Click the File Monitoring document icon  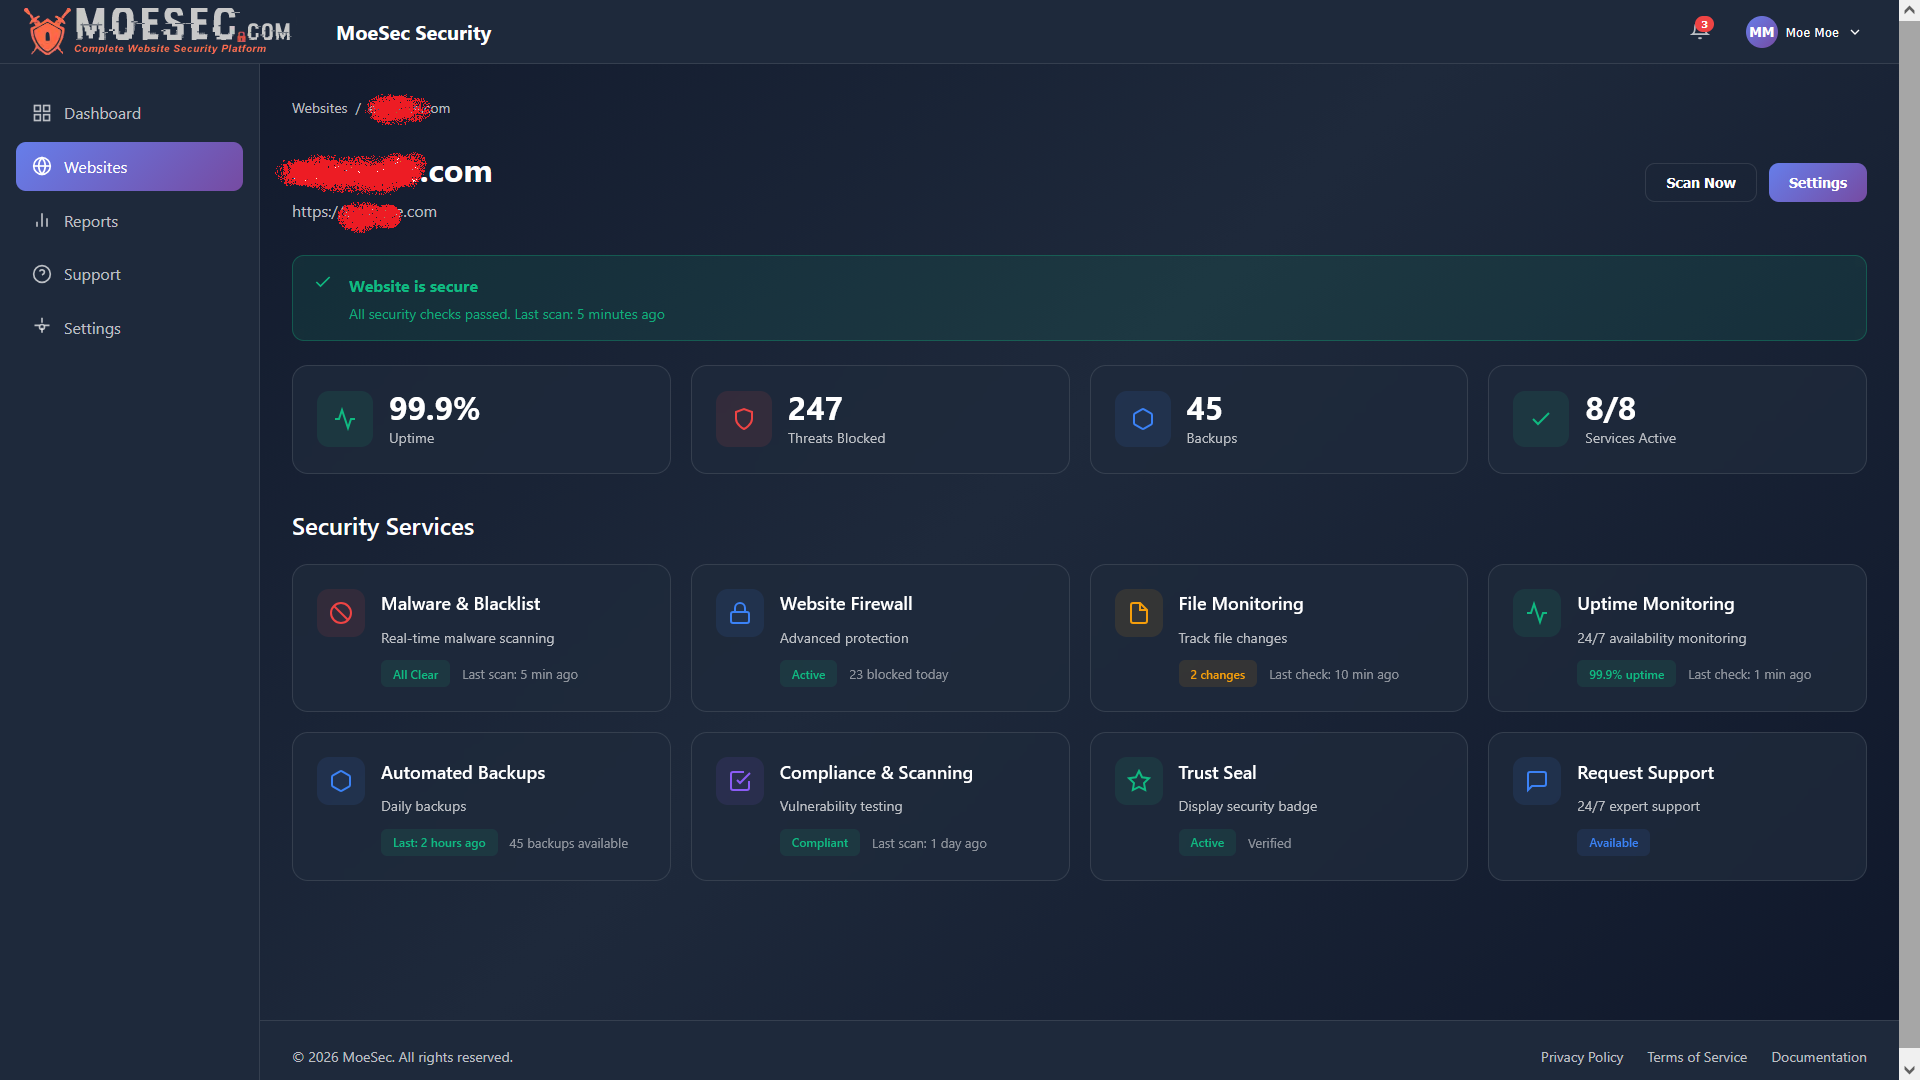pos(1138,613)
